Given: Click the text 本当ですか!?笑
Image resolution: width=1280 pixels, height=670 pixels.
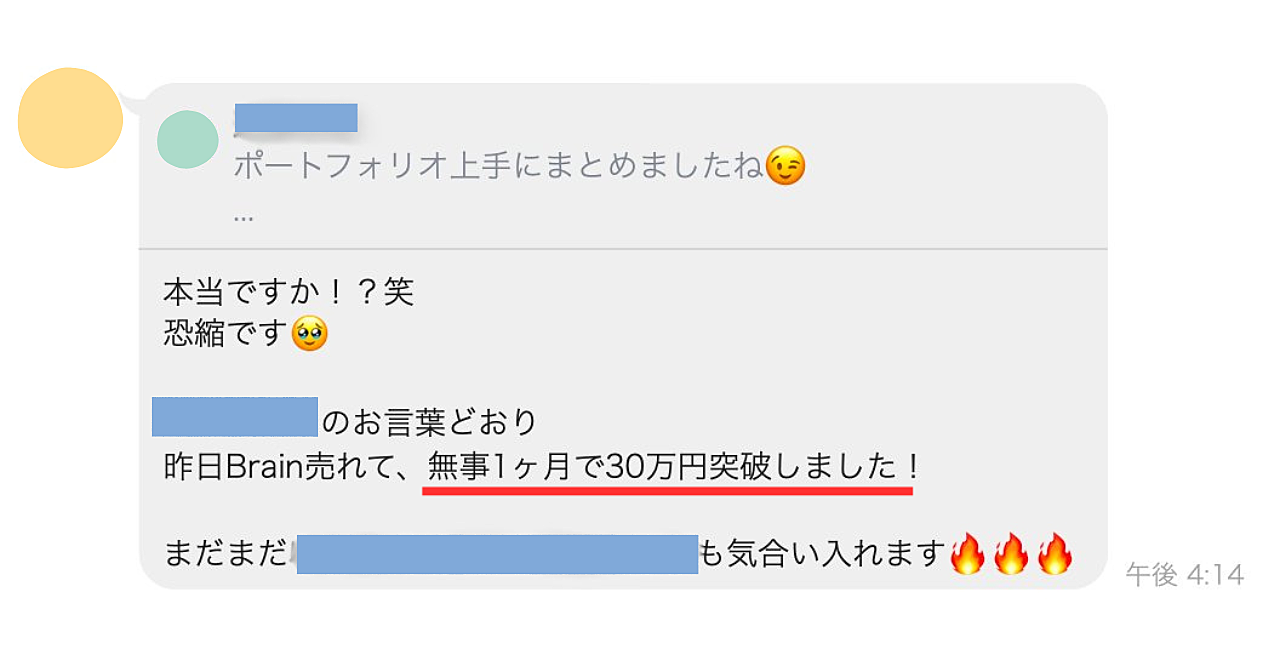Looking at the screenshot, I should click(x=288, y=292).
